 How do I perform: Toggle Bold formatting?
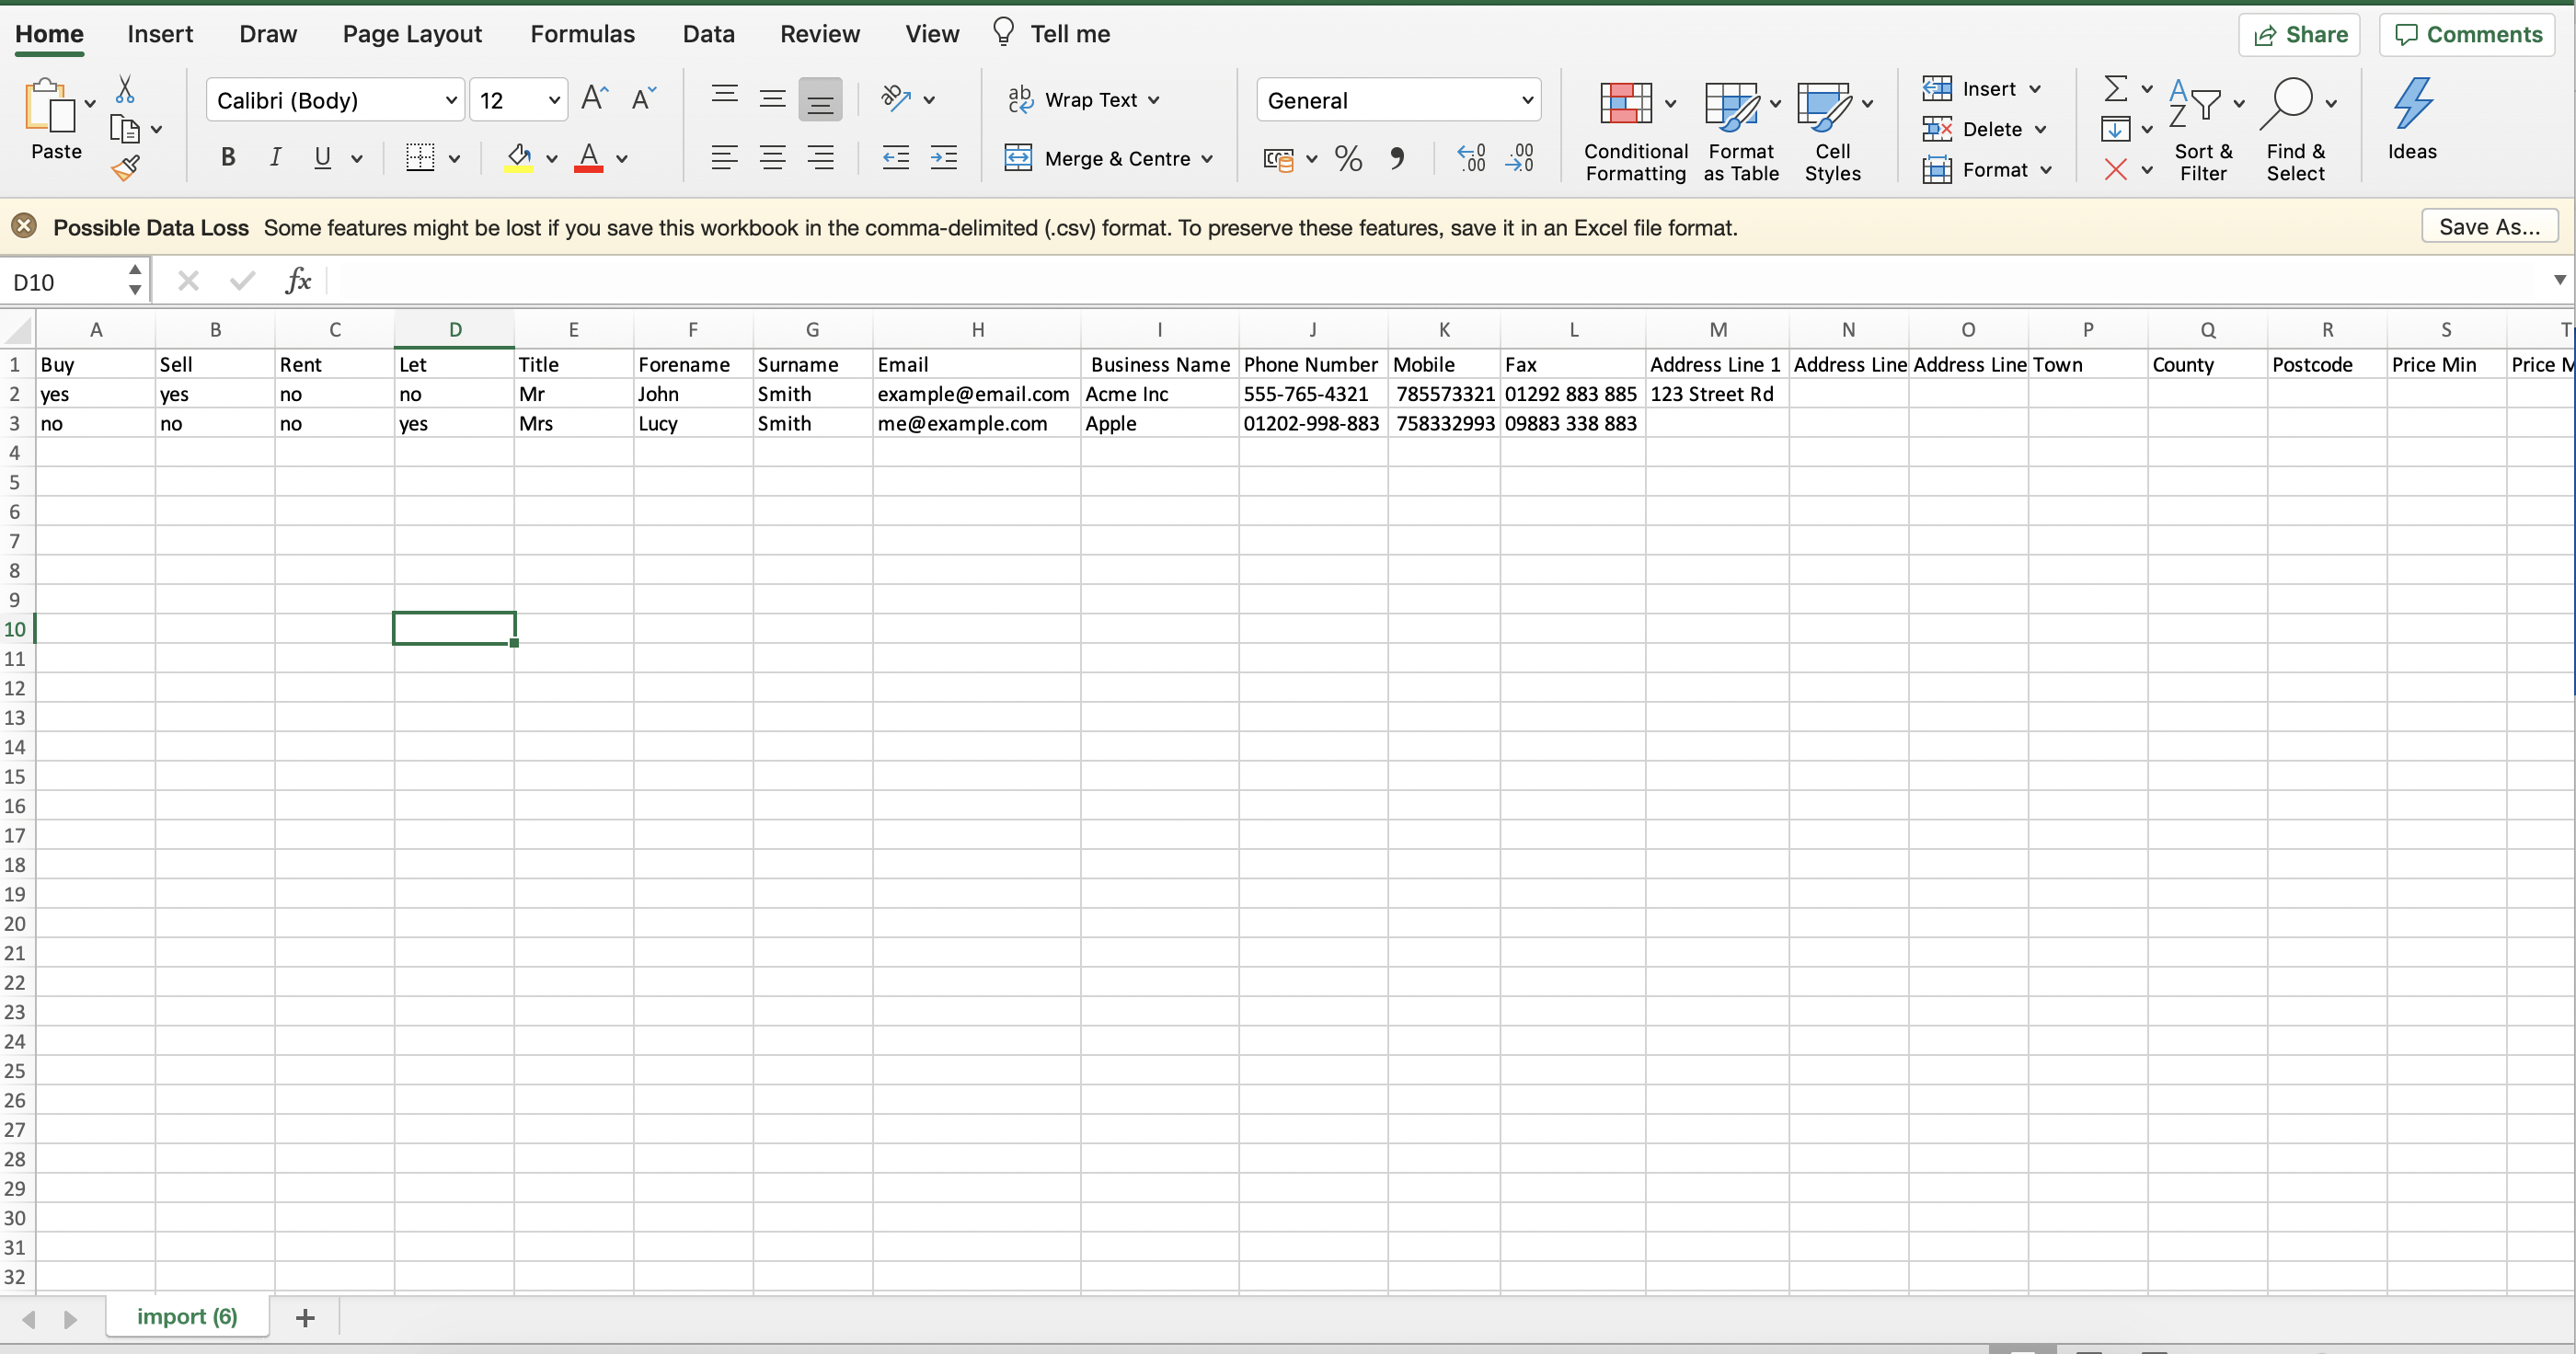tap(228, 158)
